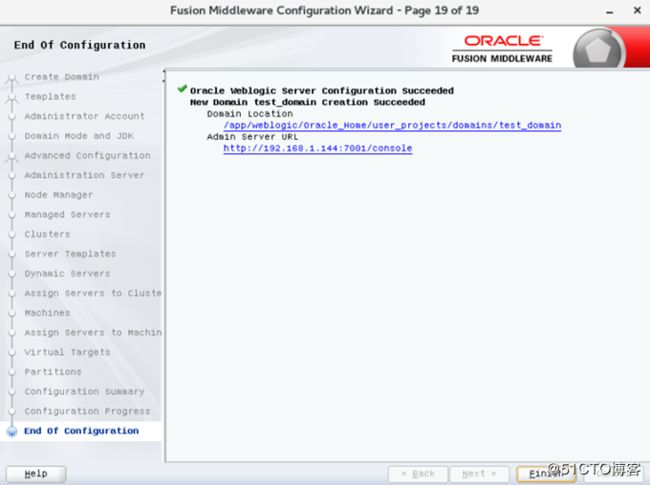This screenshot has width=650, height=485.
Task: Select the Node Manager step
Action: [x=58, y=195]
